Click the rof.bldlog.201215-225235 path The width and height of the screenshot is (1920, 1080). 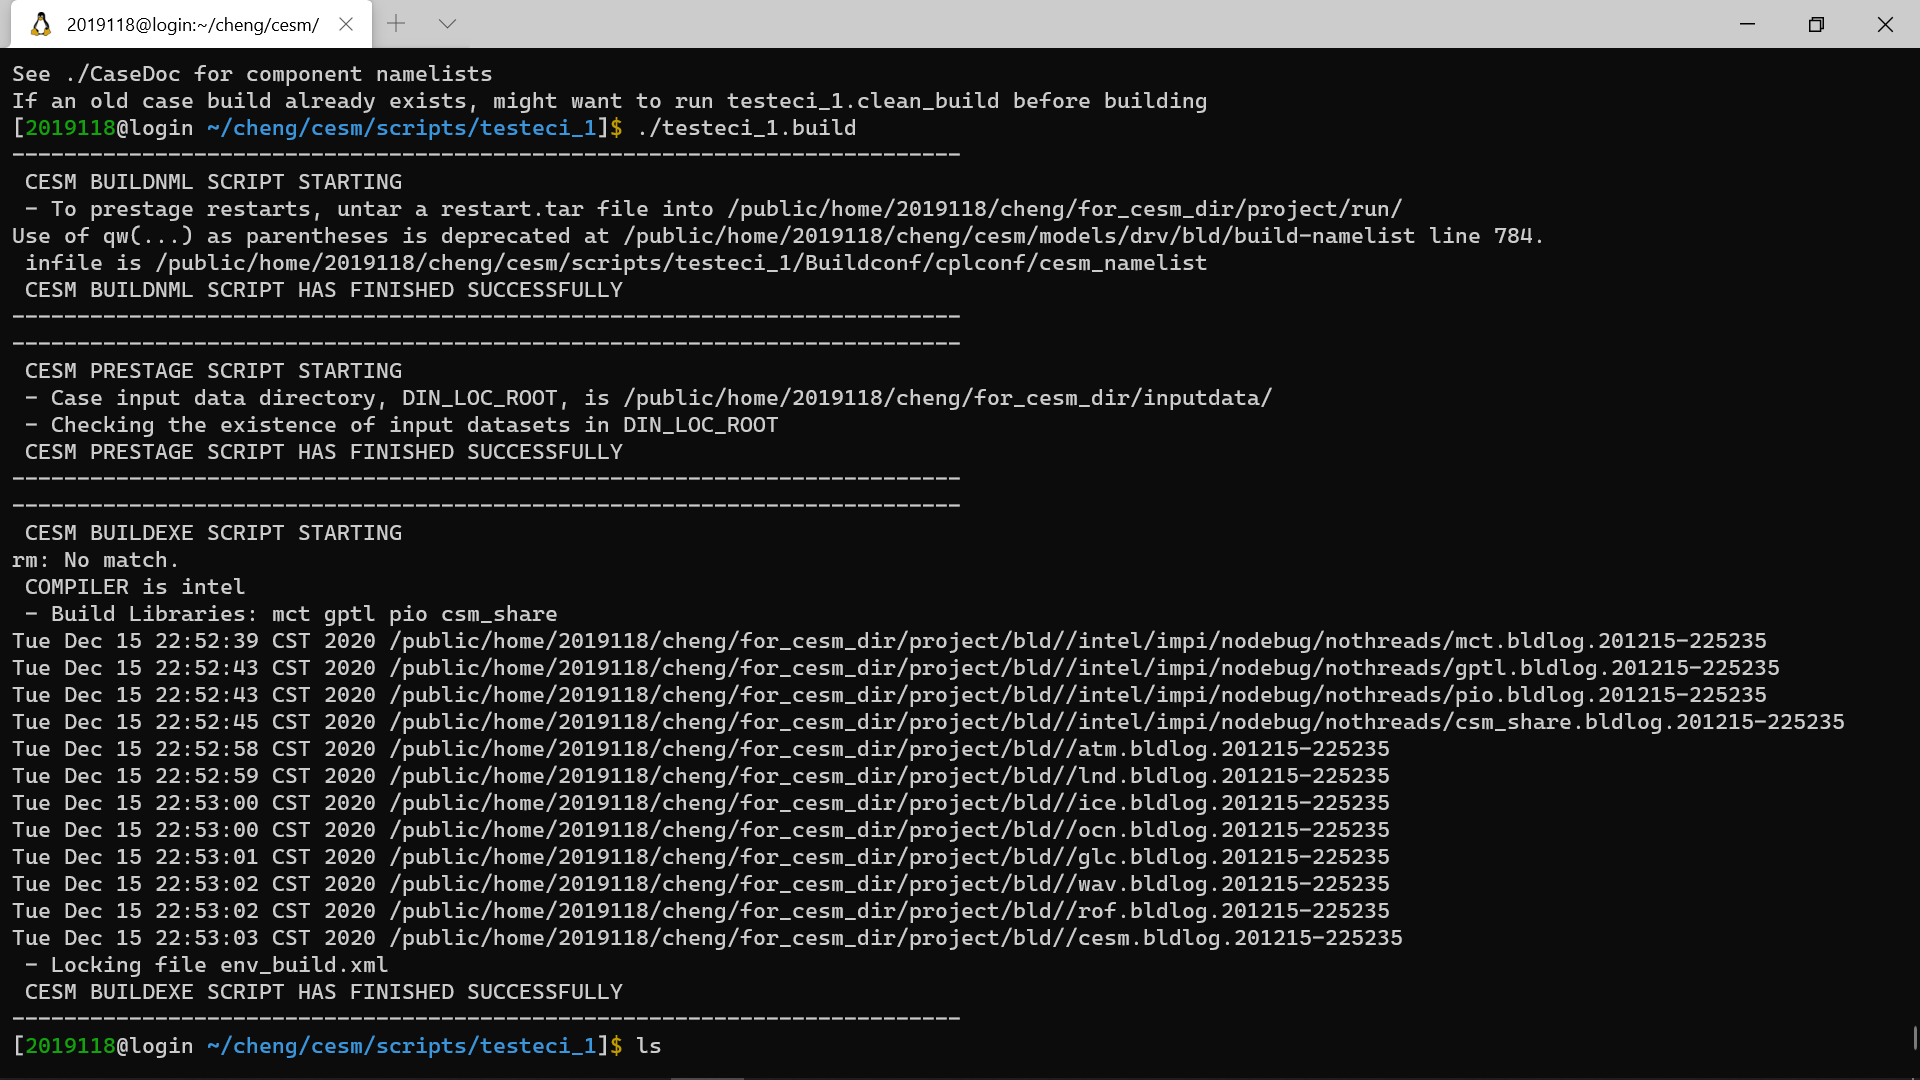(889, 911)
